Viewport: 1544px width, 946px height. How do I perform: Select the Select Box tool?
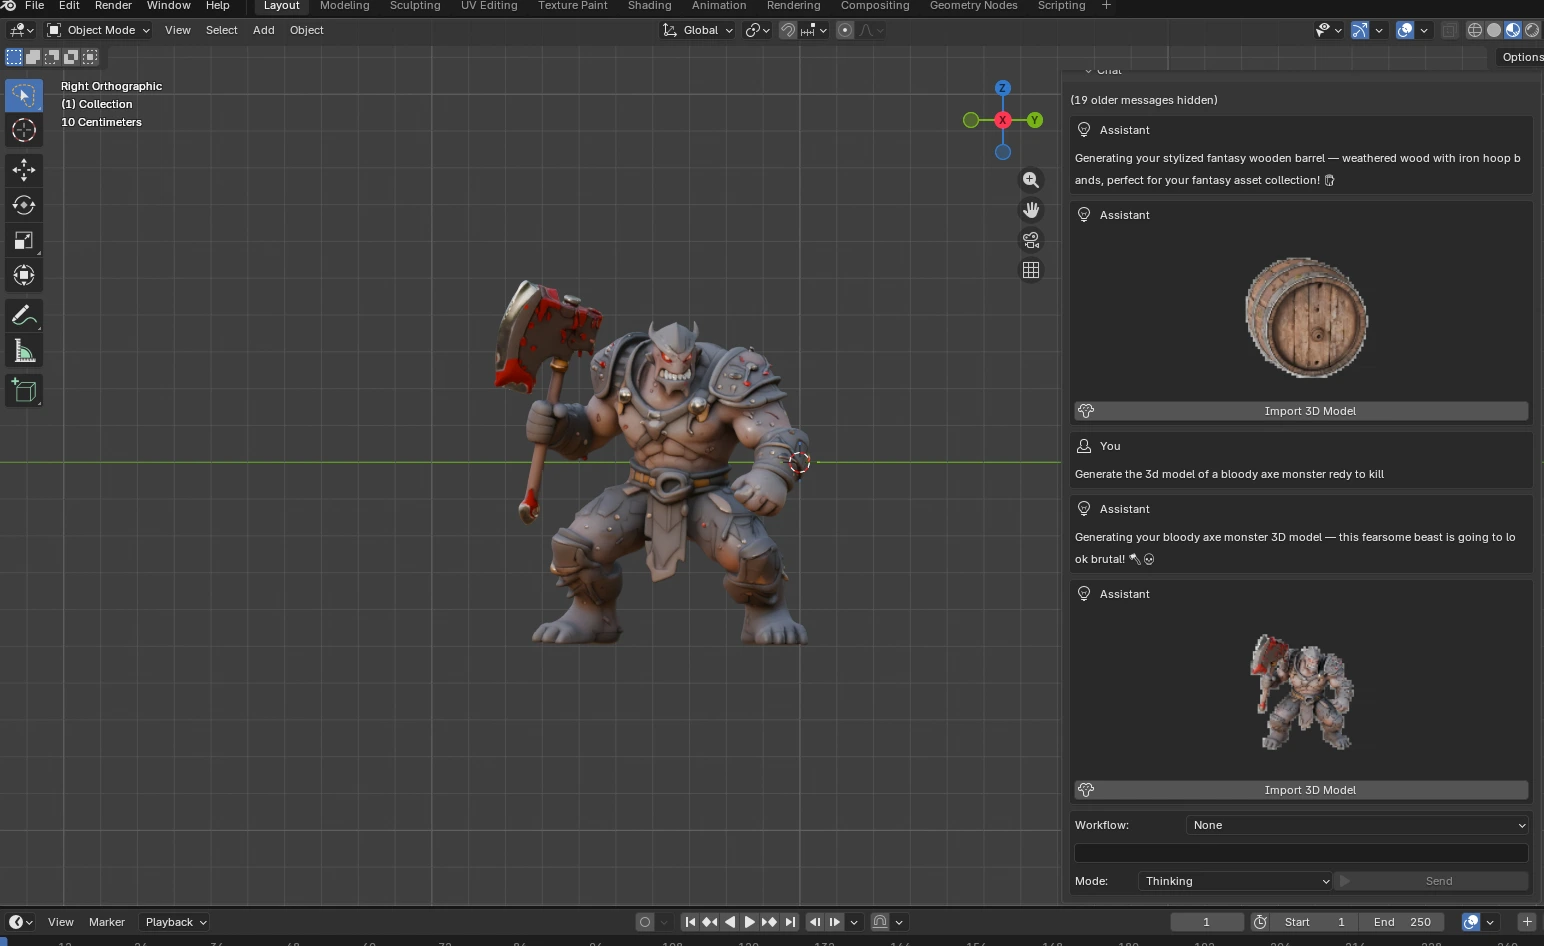pos(24,95)
